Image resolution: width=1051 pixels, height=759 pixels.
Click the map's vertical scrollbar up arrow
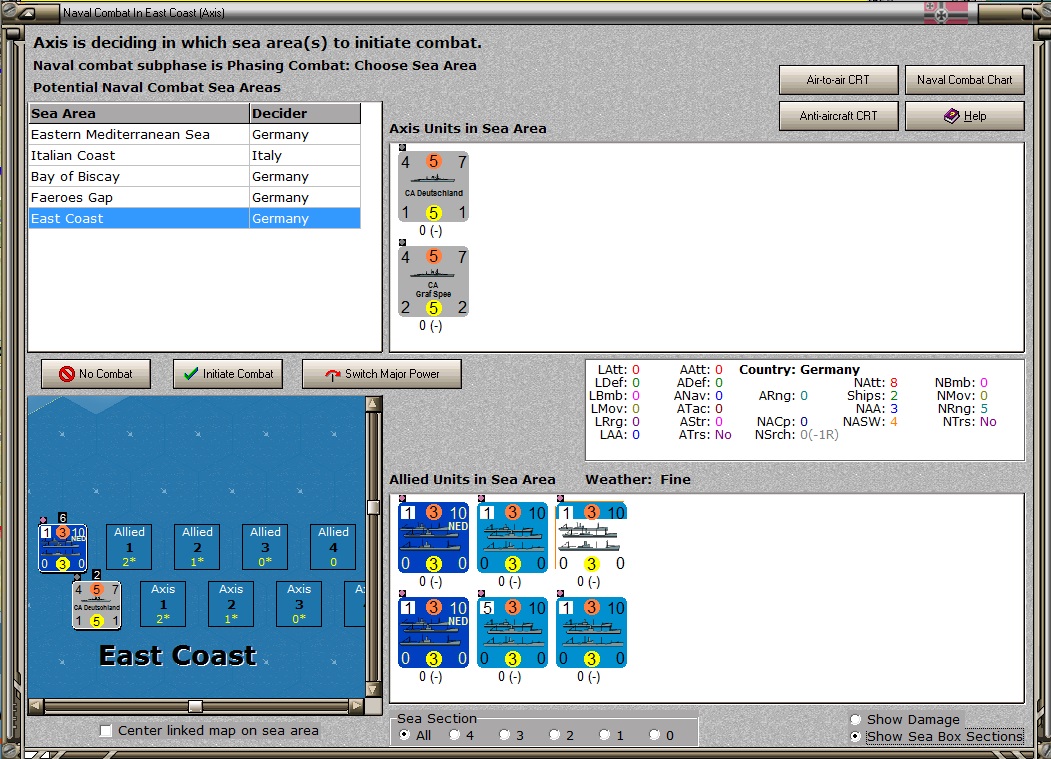click(373, 403)
